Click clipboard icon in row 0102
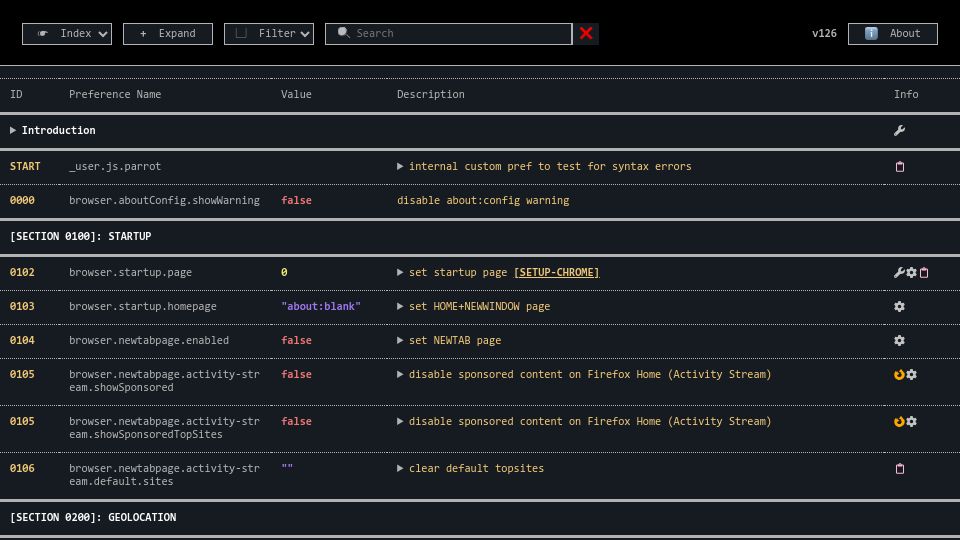 (x=924, y=272)
